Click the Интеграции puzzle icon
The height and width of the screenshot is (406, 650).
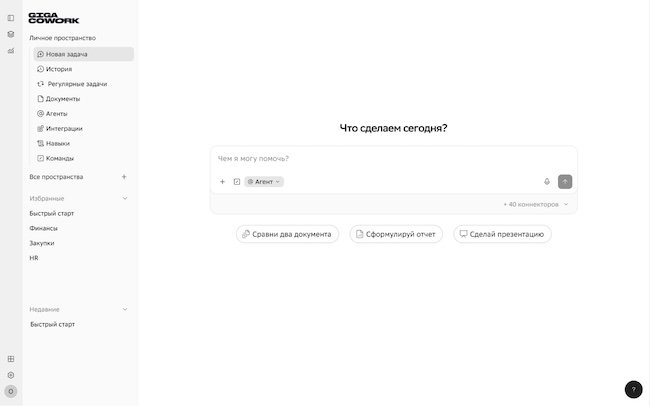coord(40,129)
